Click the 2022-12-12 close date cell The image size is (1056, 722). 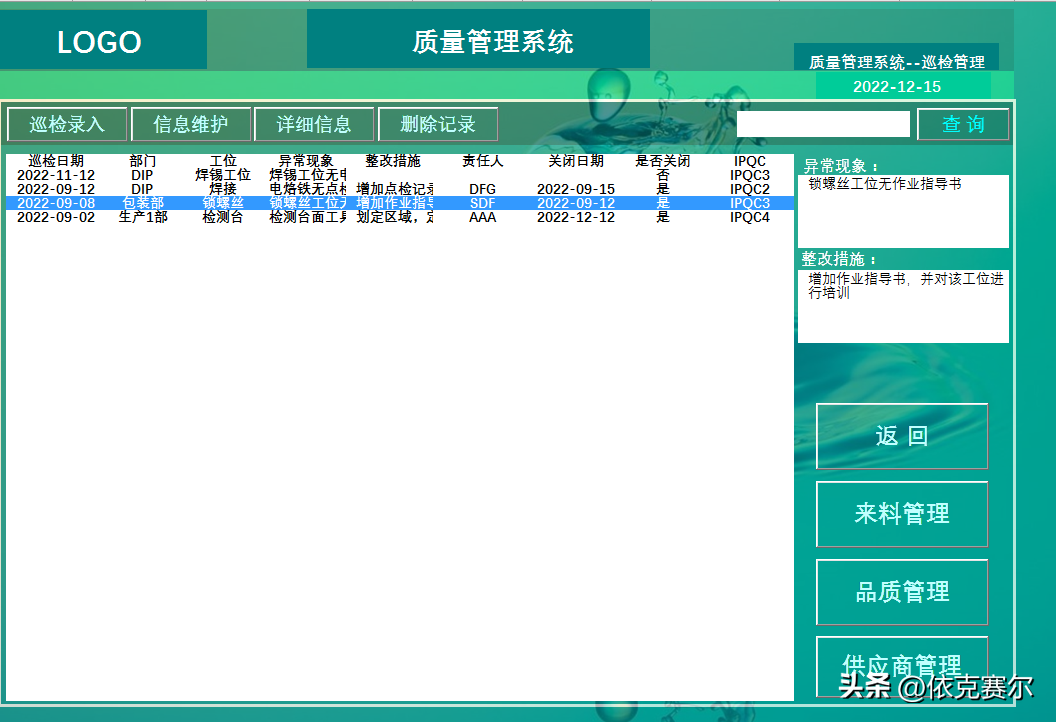coord(576,217)
